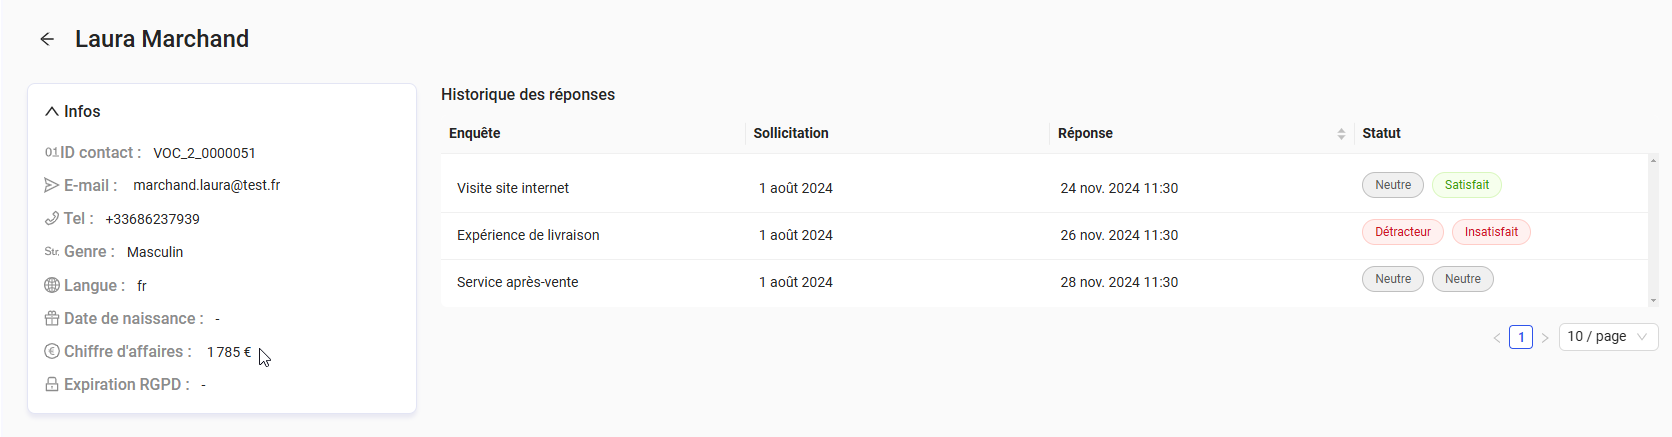Open the 10 / page size dropdown
The width and height of the screenshot is (1672, 437).
(x=1608, y=337)
